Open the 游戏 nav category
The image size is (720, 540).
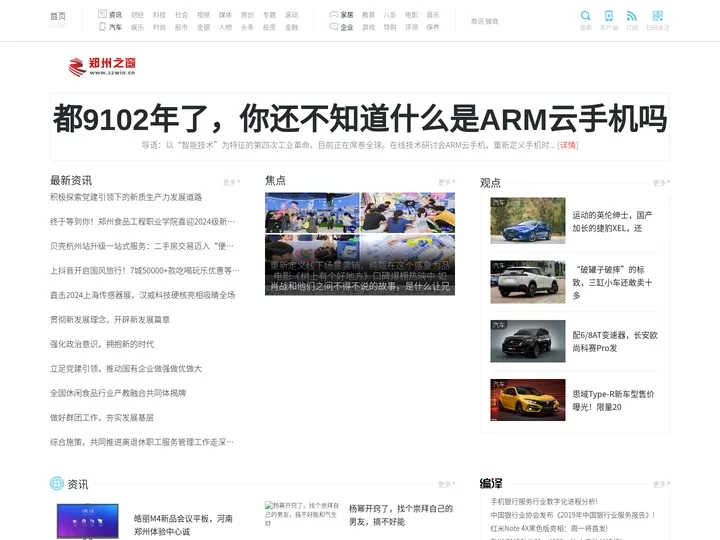368,27
